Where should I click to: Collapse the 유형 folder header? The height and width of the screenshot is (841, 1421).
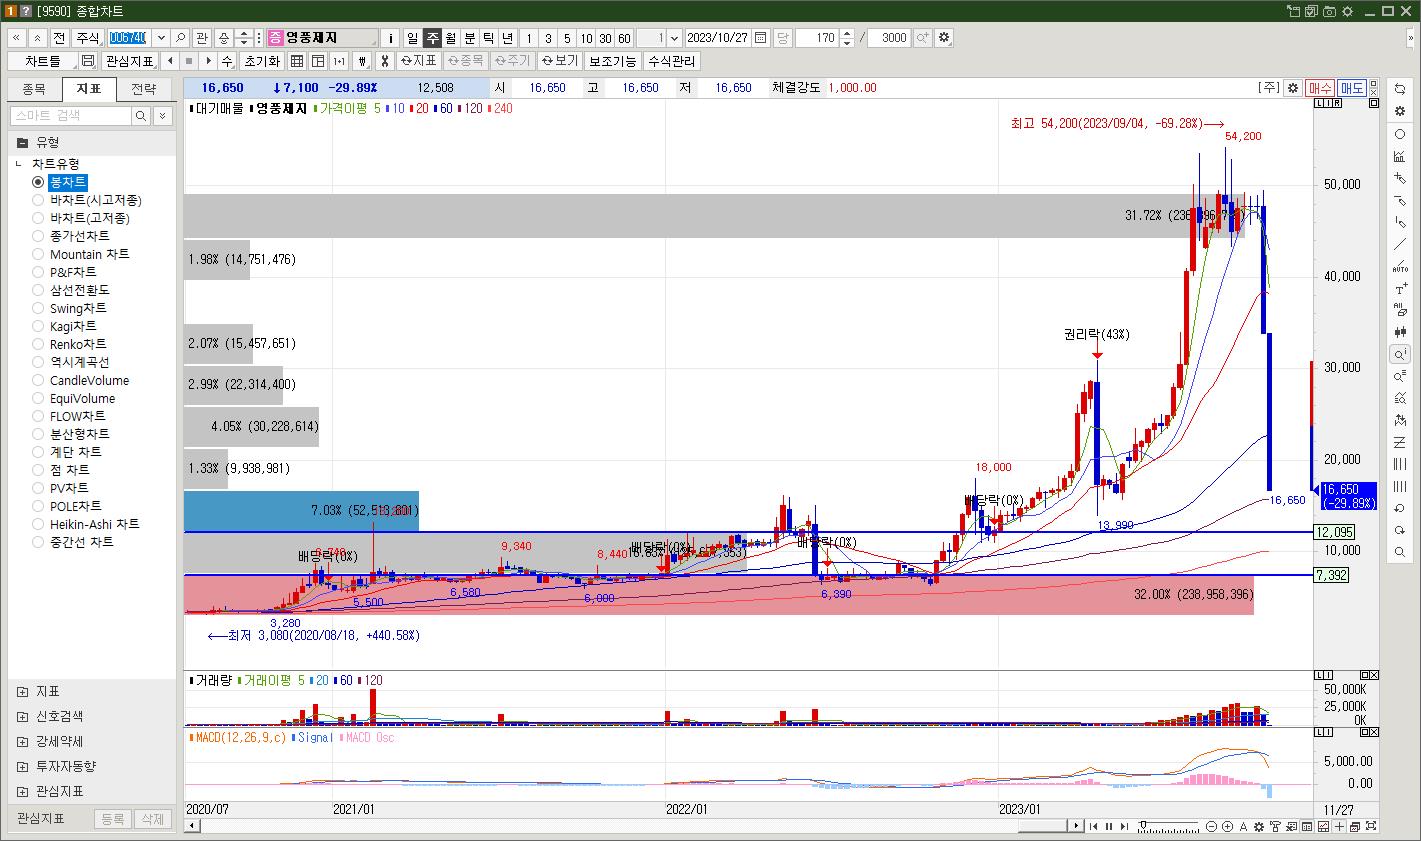pyautogui.click(x=91, y=142)
